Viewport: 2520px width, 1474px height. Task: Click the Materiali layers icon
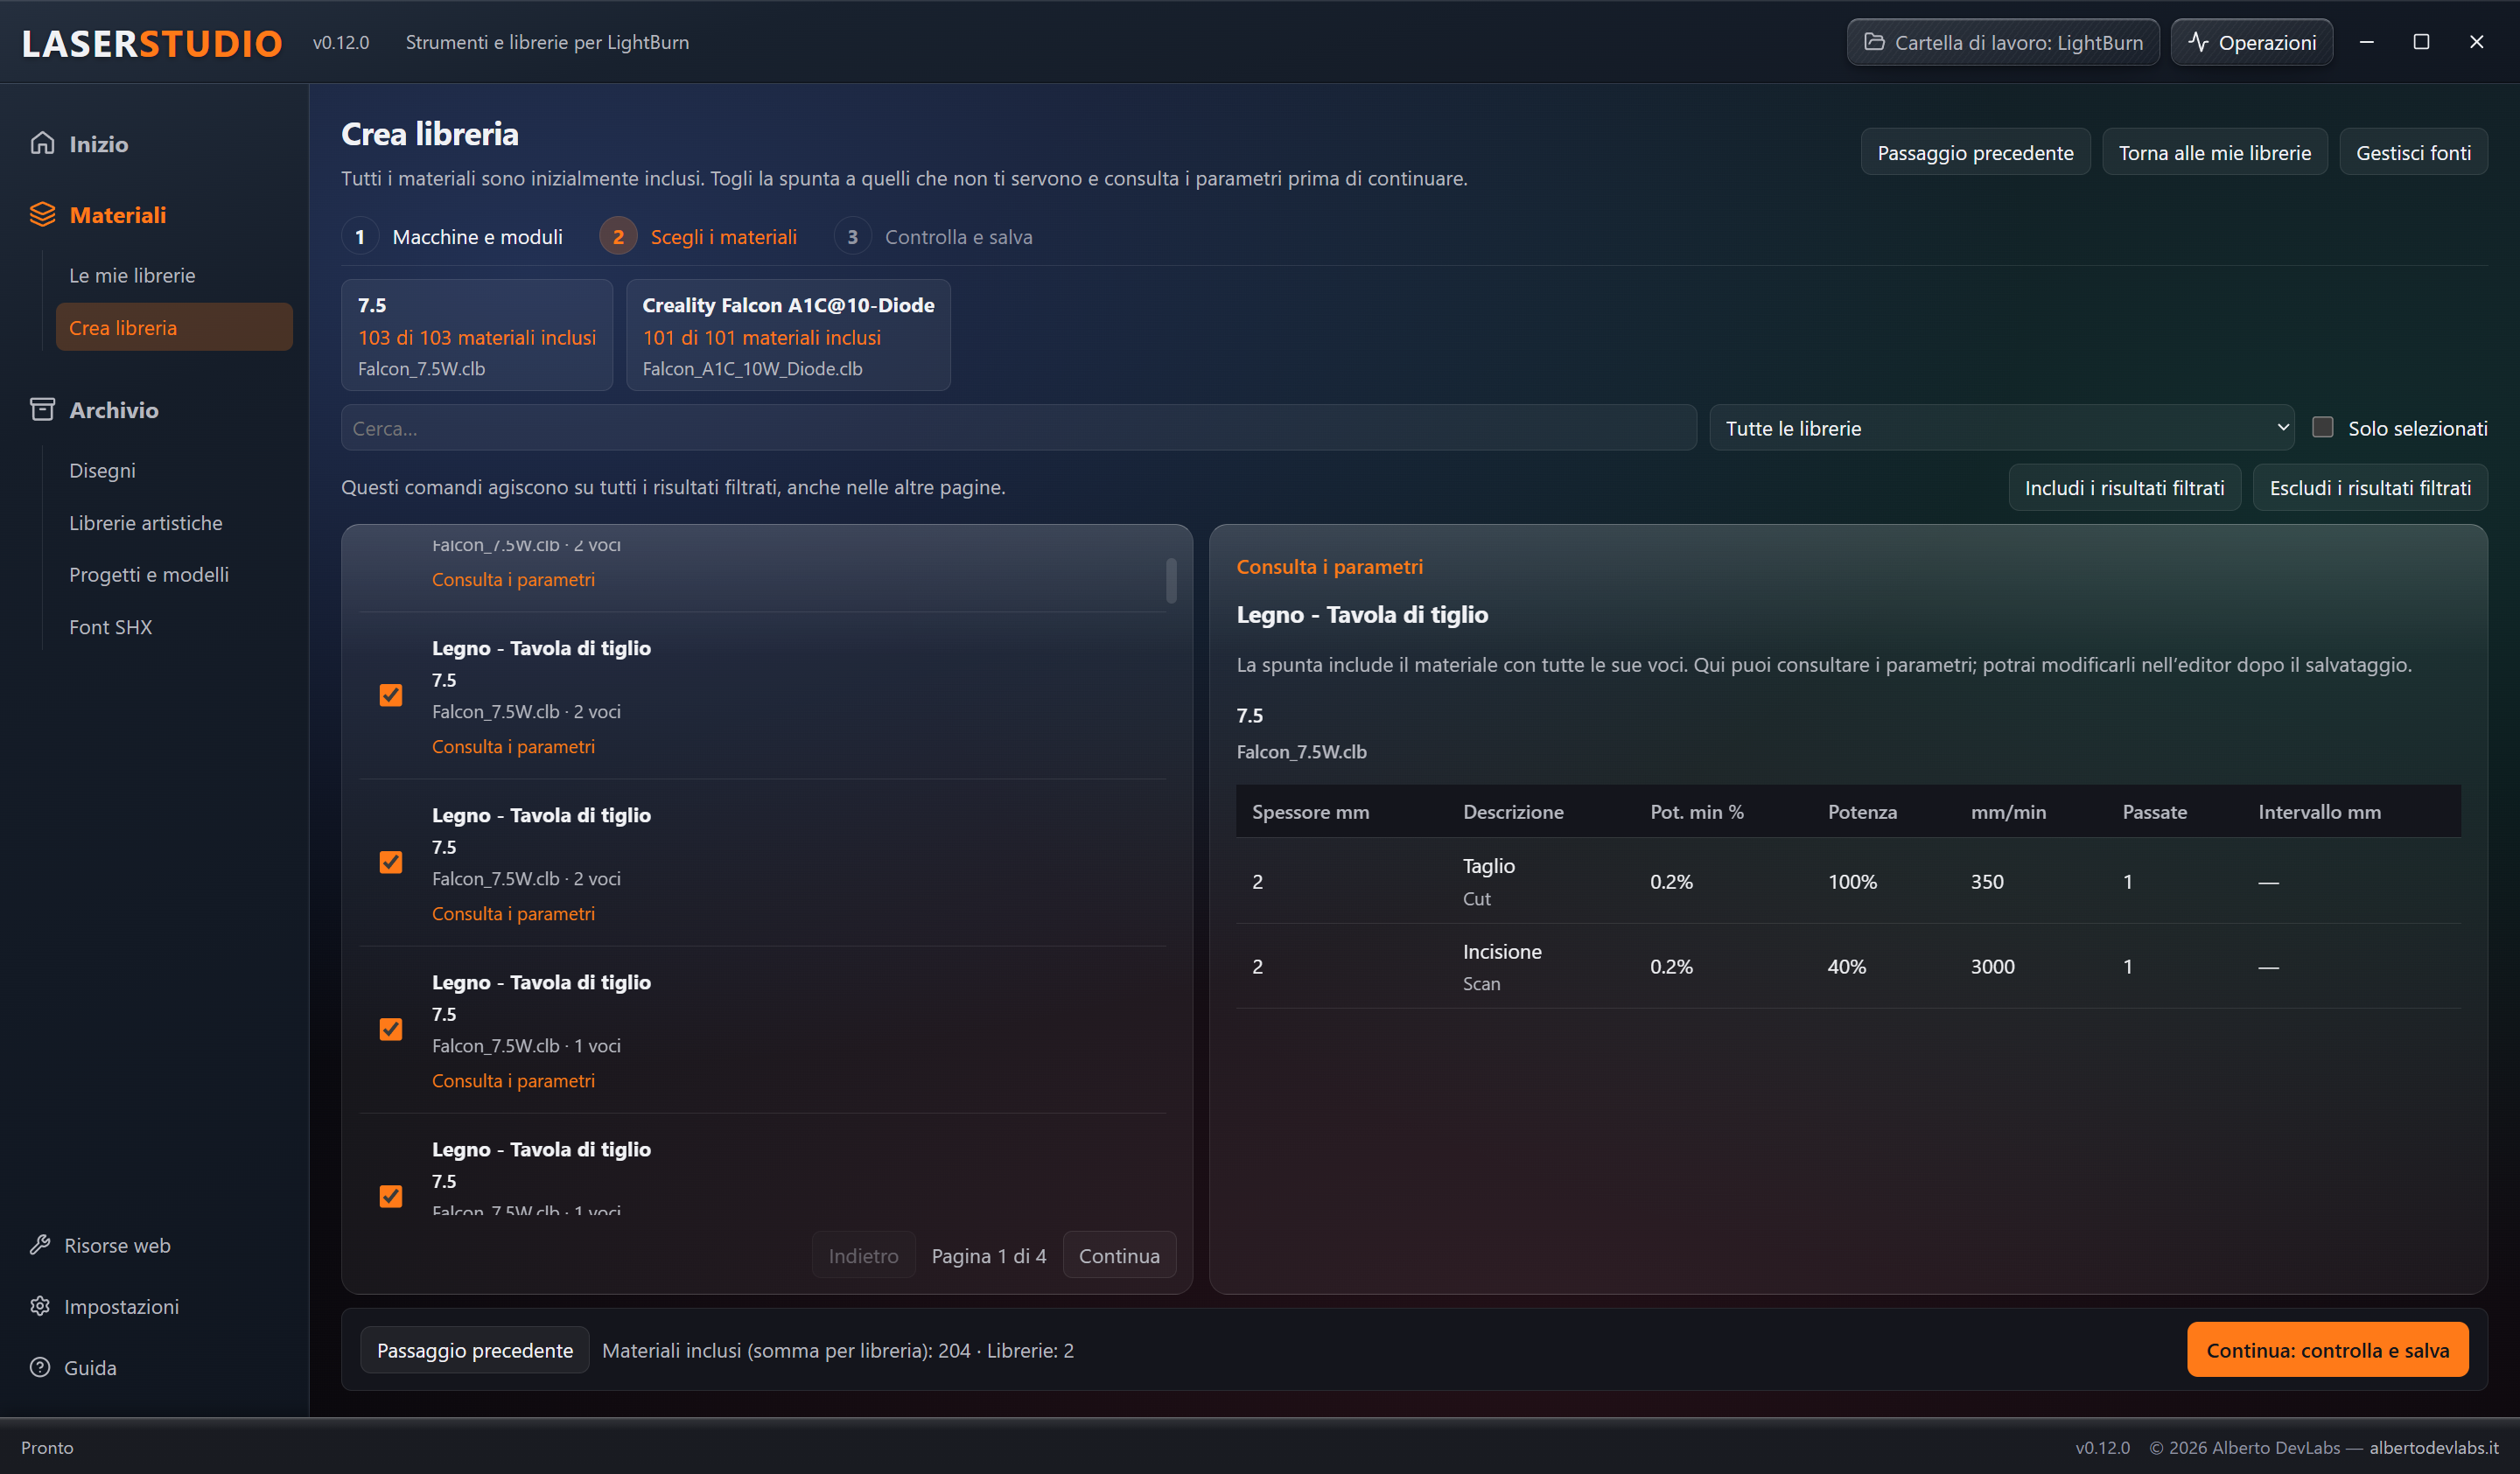pyautogui.click(x=42, y=214)
